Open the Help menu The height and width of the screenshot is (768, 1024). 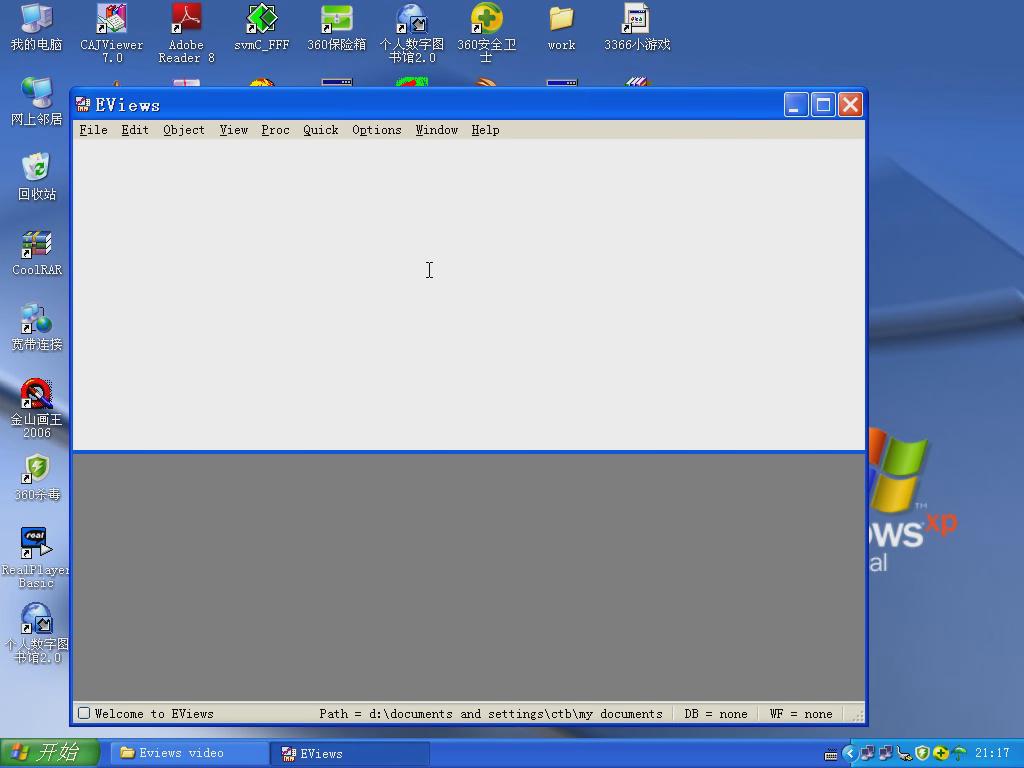click(485, 130)
